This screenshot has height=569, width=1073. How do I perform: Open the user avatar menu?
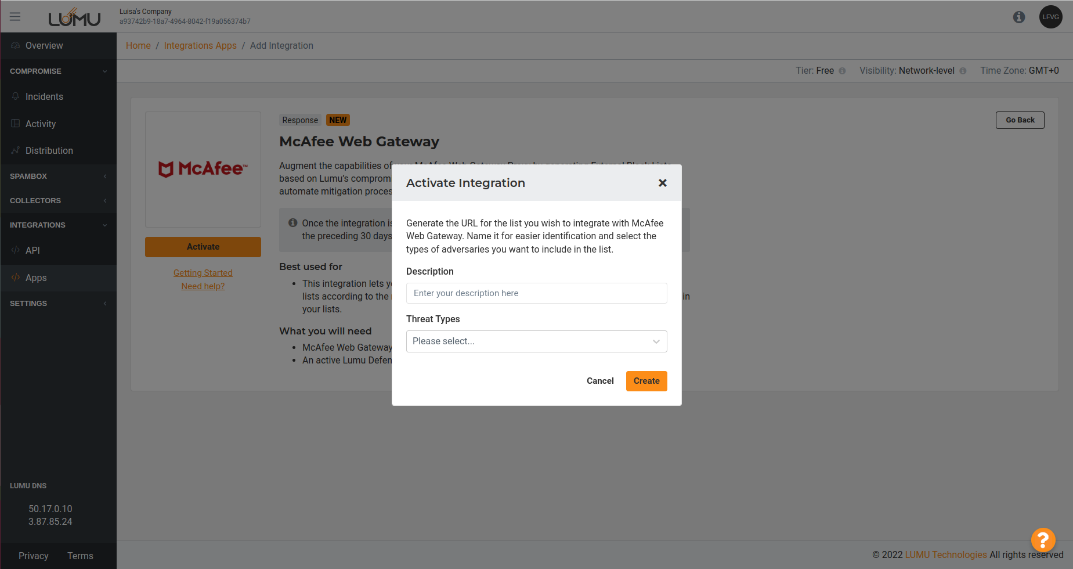1050,17
